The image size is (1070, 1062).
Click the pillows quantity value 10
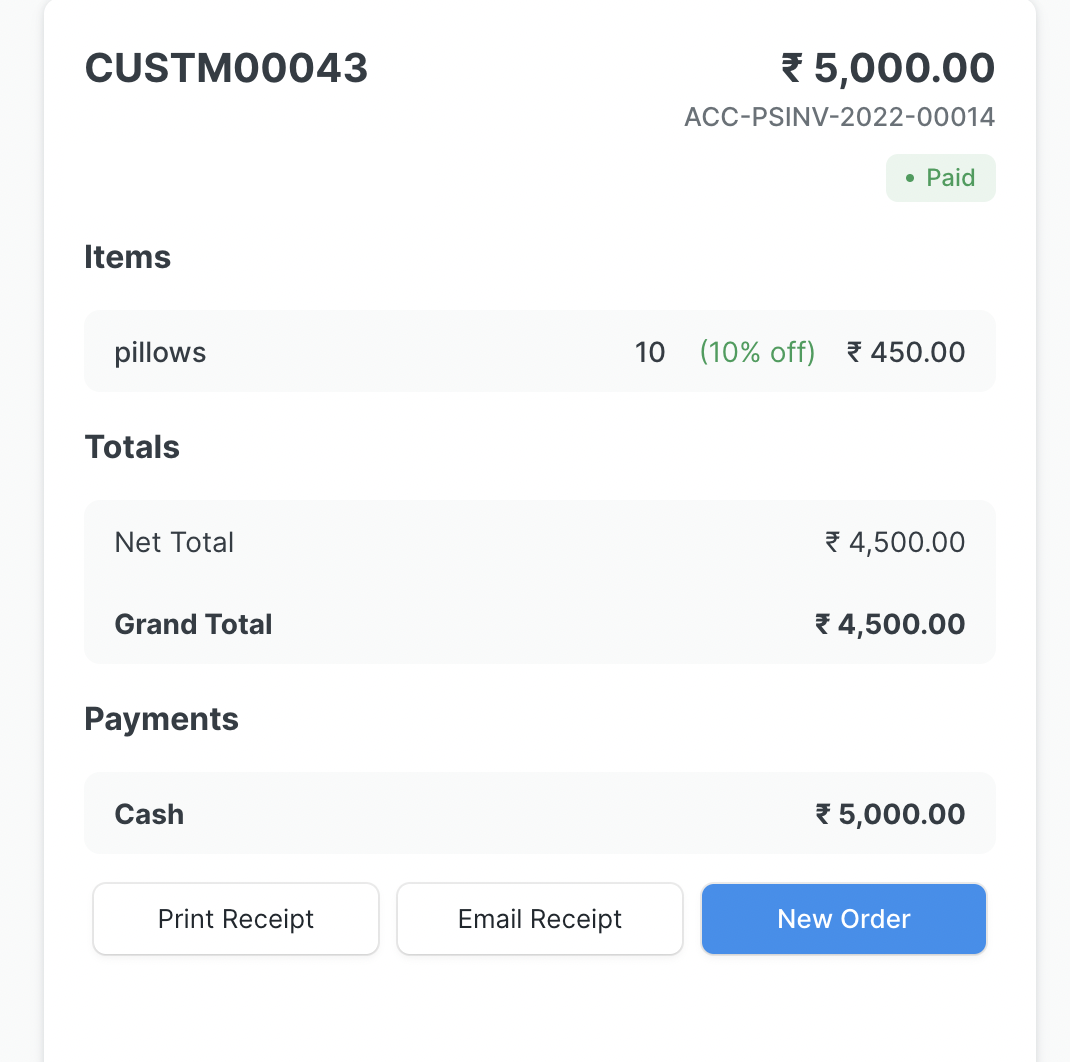coord(650,352)
